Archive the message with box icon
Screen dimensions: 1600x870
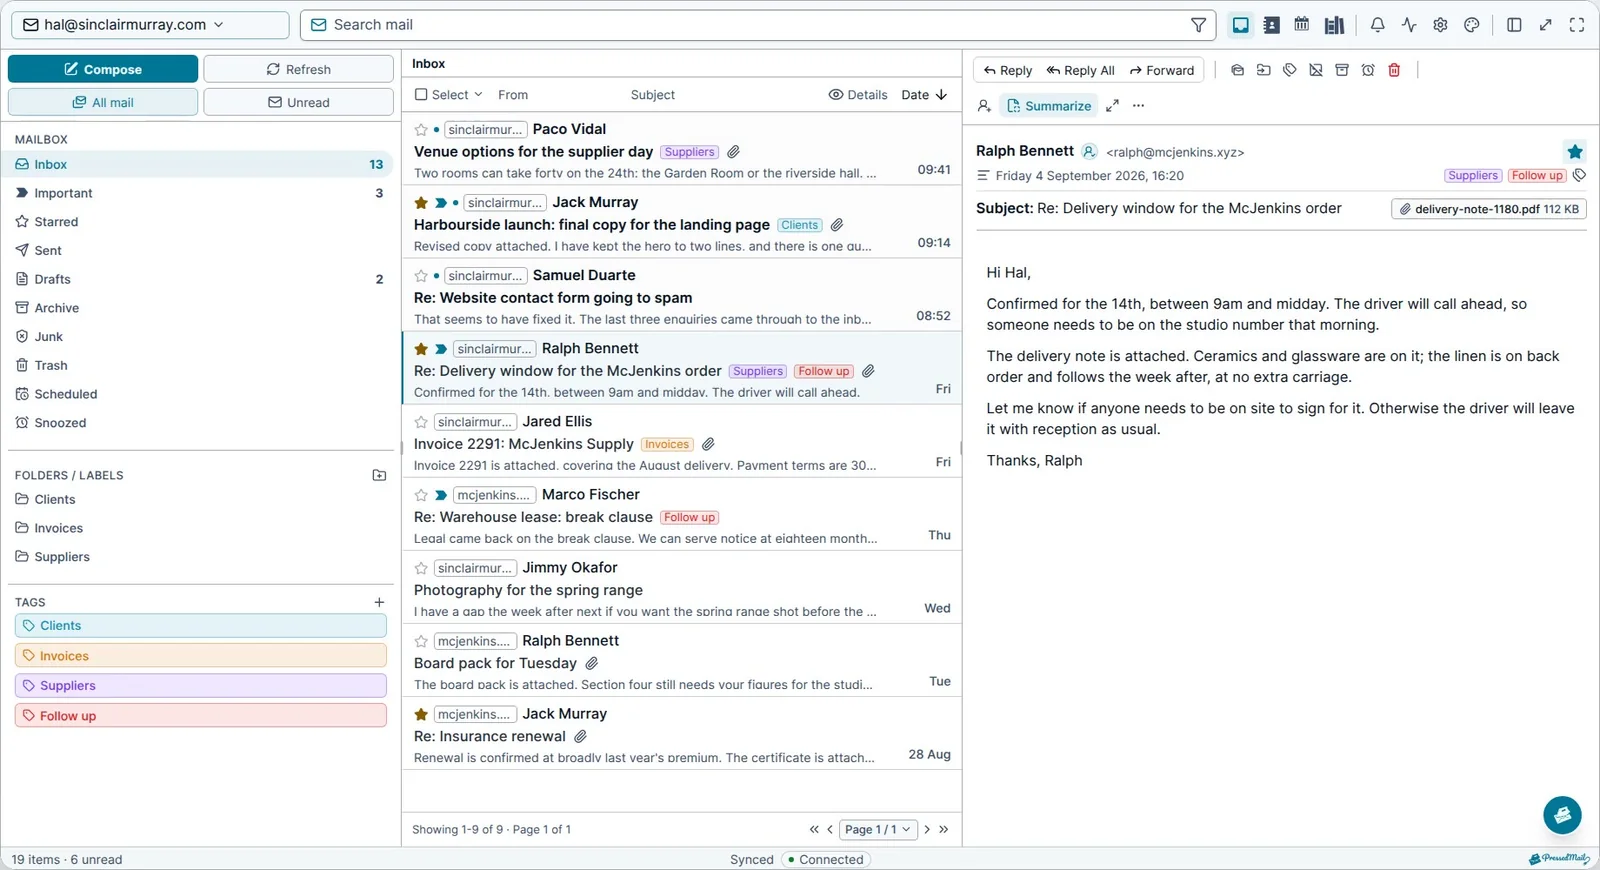[1342, 70]
